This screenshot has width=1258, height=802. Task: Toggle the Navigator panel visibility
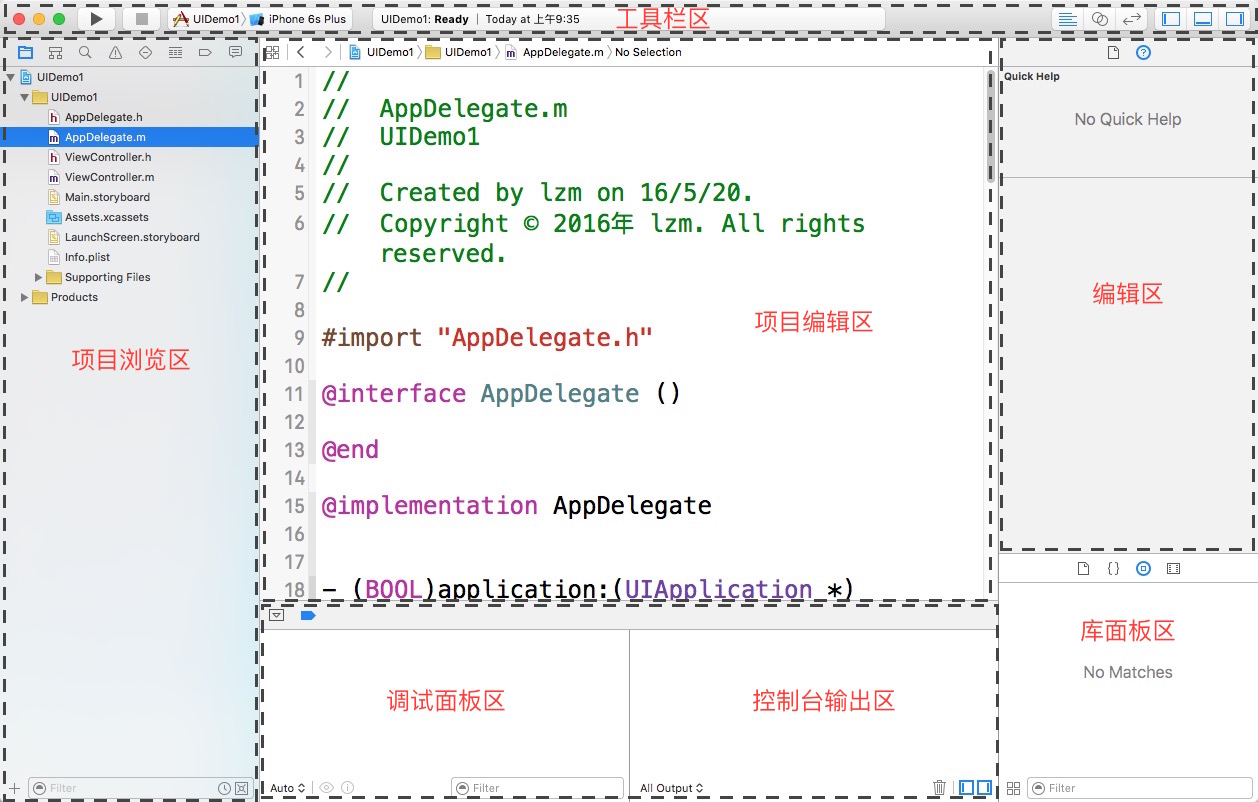coord(1171,17)
